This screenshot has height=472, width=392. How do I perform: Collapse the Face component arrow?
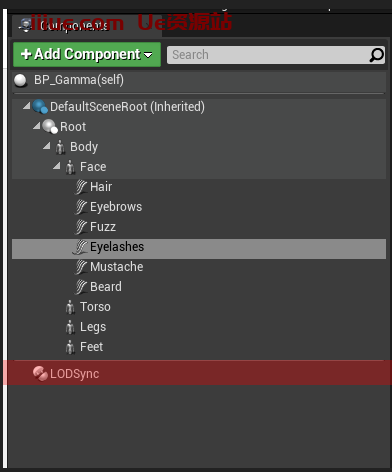pos(57,166)
